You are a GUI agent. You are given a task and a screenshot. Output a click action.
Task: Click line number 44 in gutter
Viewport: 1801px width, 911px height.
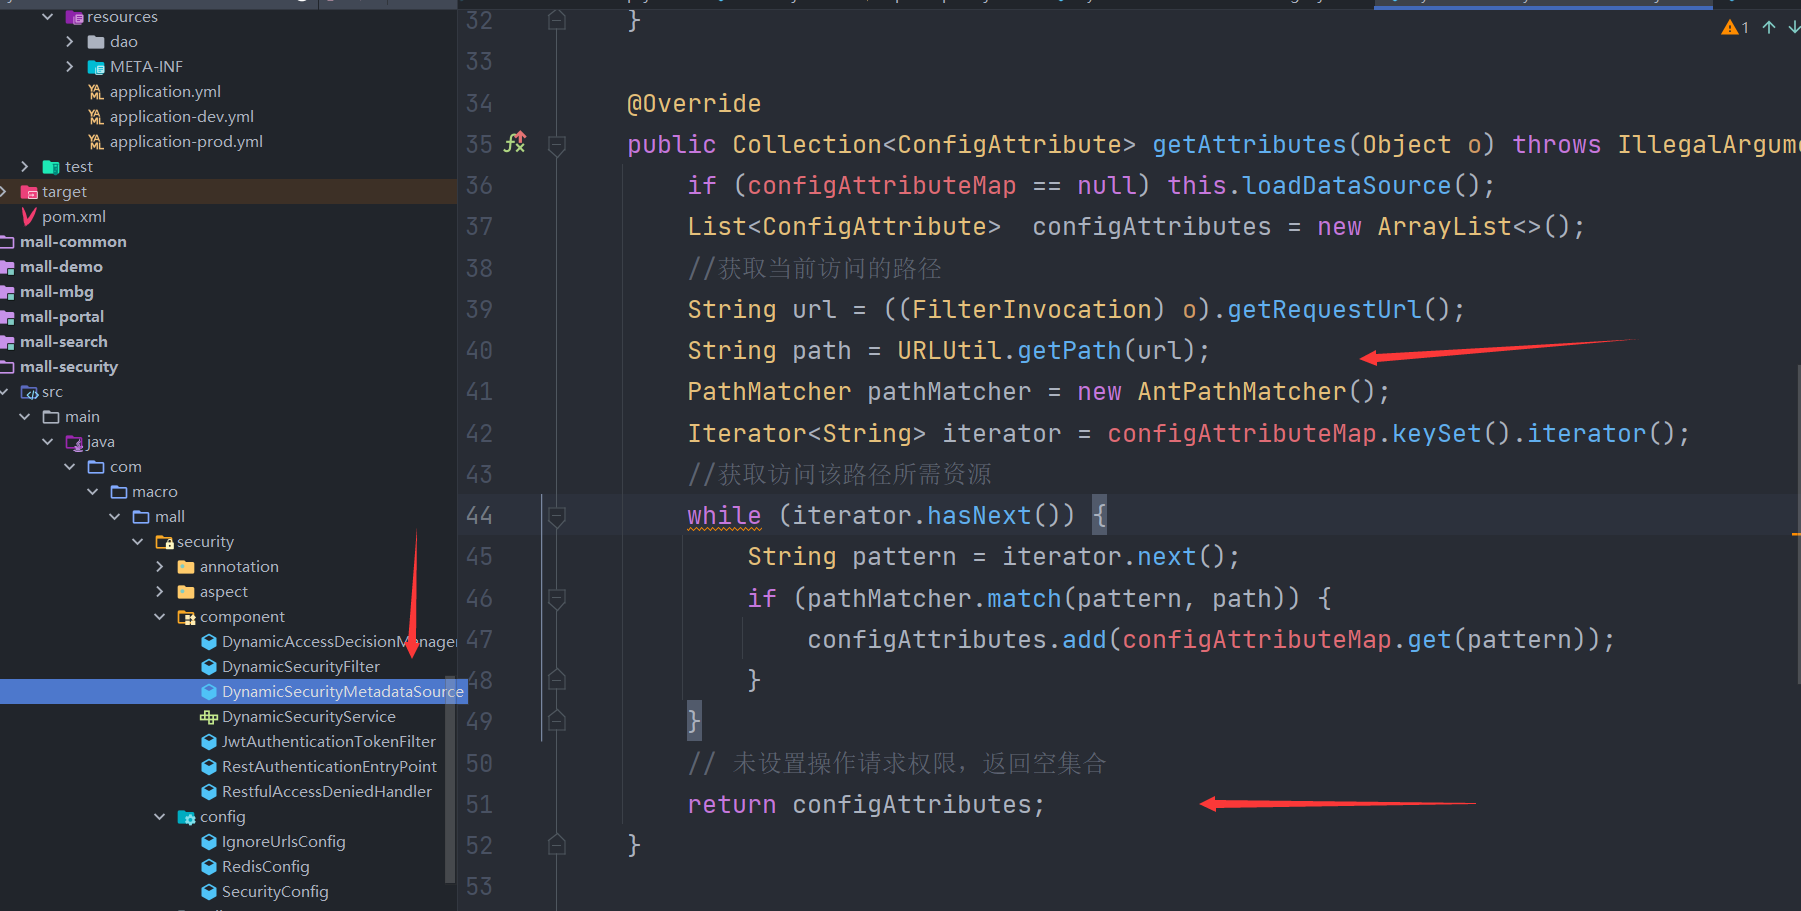click(479, 515)
